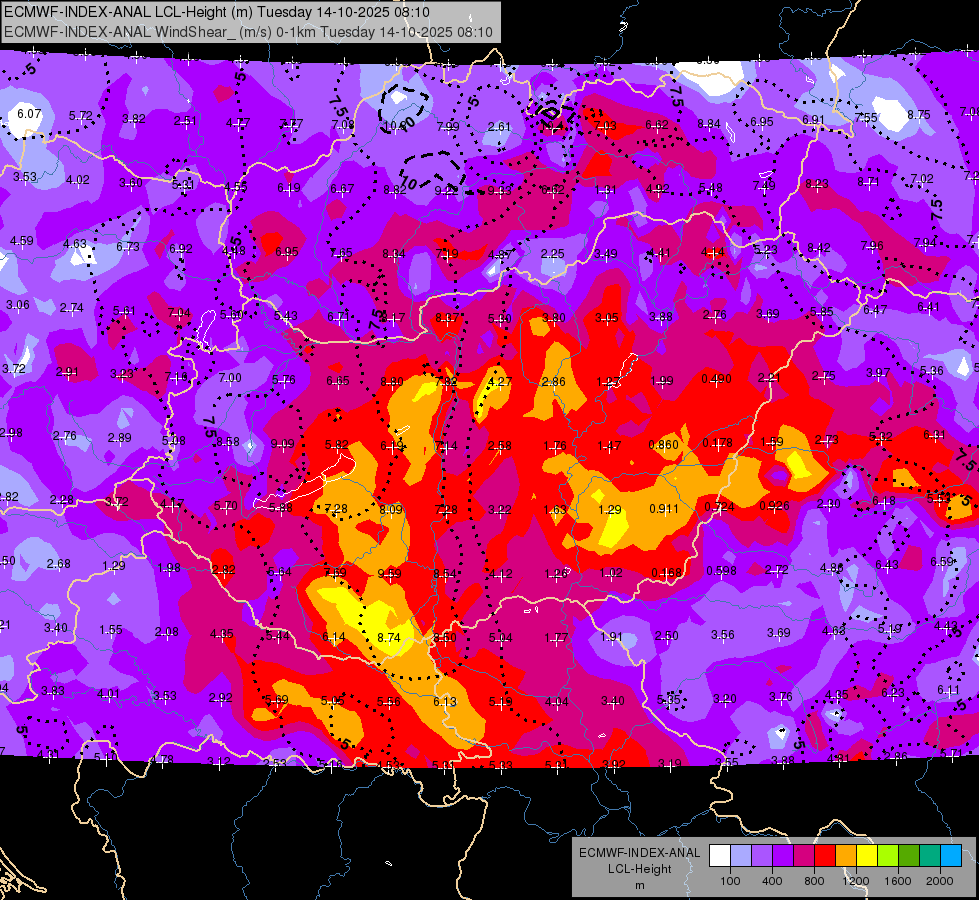The image size is (979, 900).
Task: Click the 6.13 wind shear value
Action: 445,702
